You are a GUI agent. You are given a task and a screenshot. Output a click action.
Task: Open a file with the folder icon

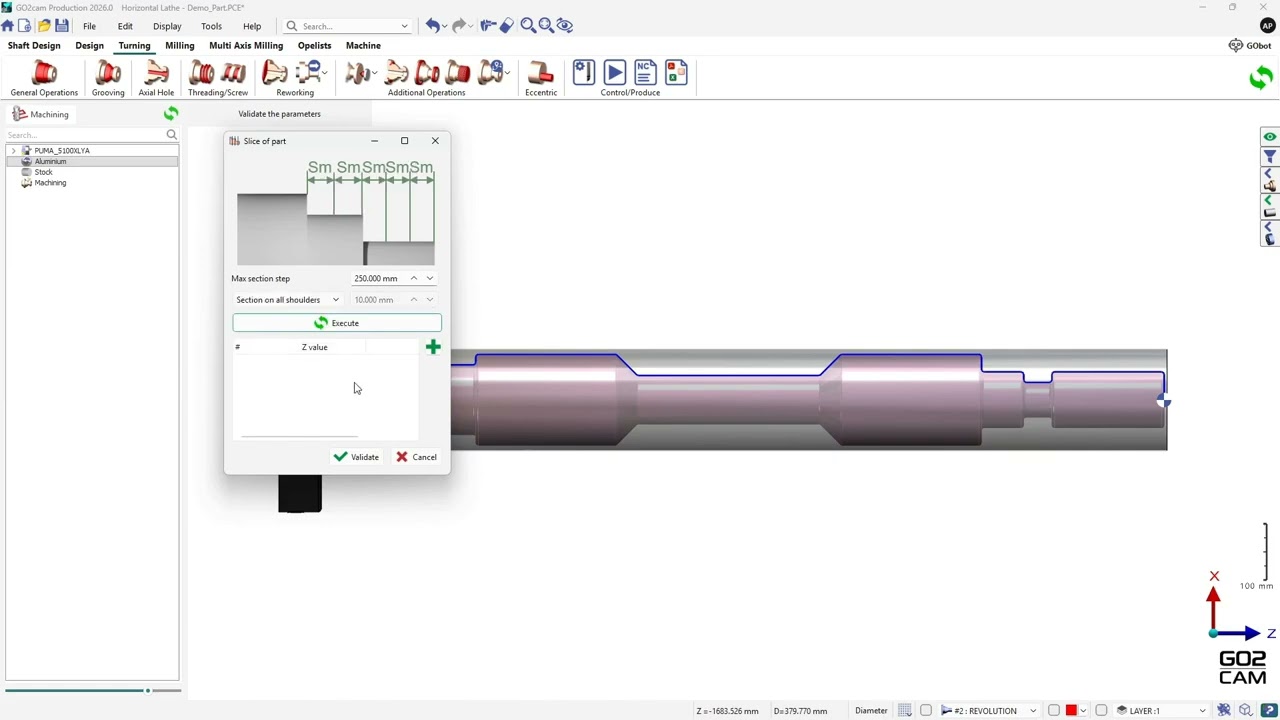click(x=43, y=25)
